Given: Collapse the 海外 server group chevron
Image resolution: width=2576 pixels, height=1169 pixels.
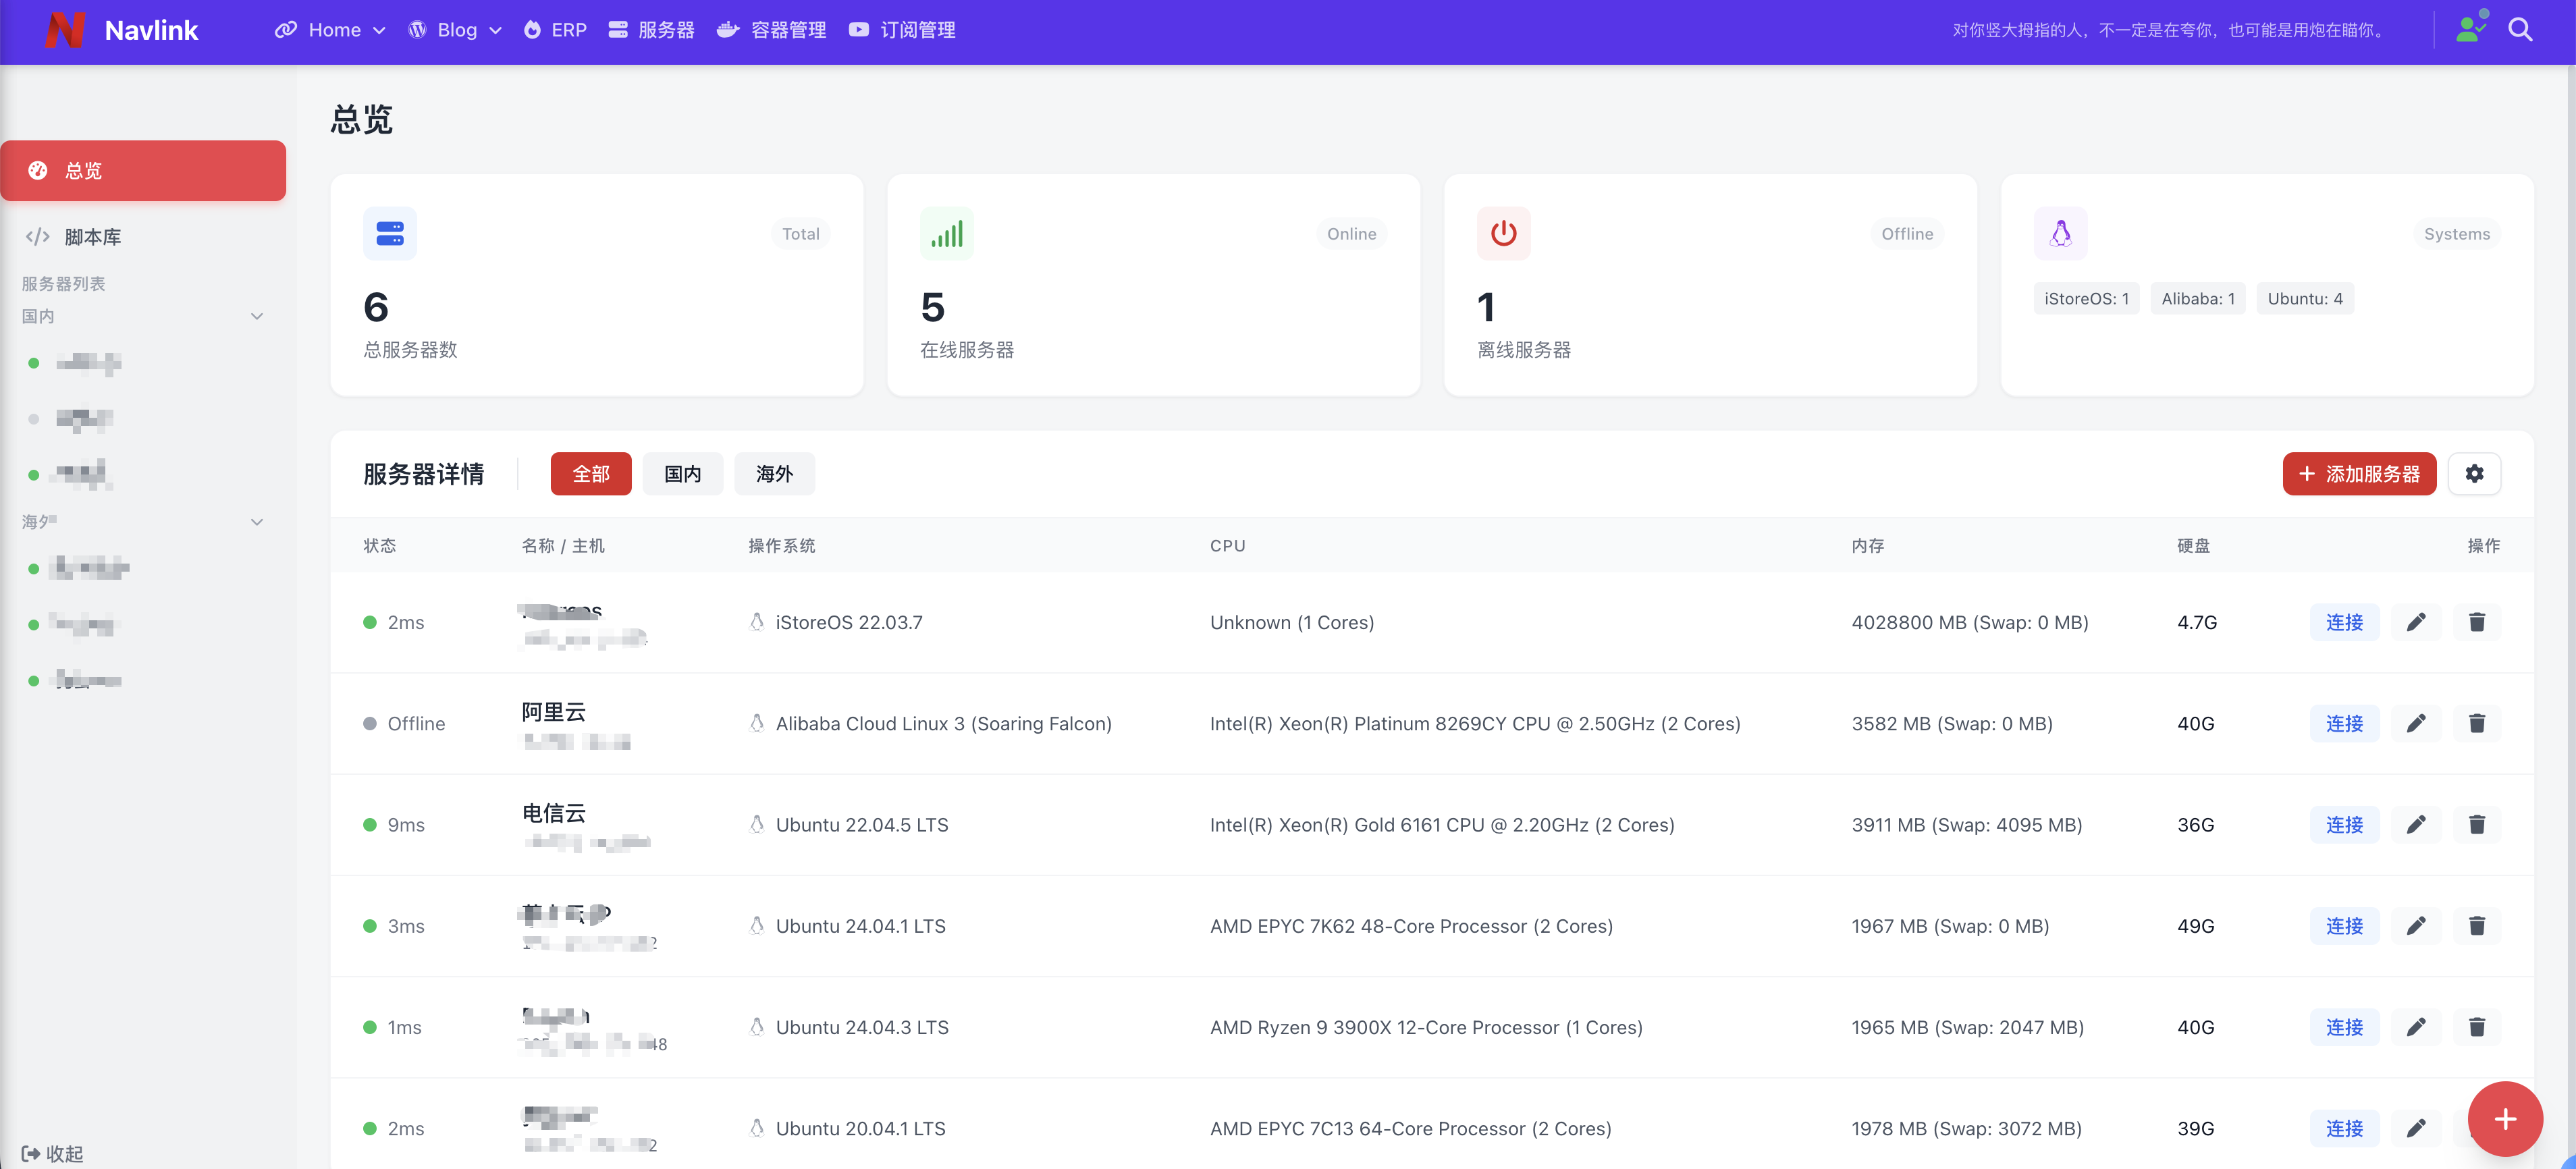Looking at the screenshot, I should pyautogui.click(x=257, y=522).
